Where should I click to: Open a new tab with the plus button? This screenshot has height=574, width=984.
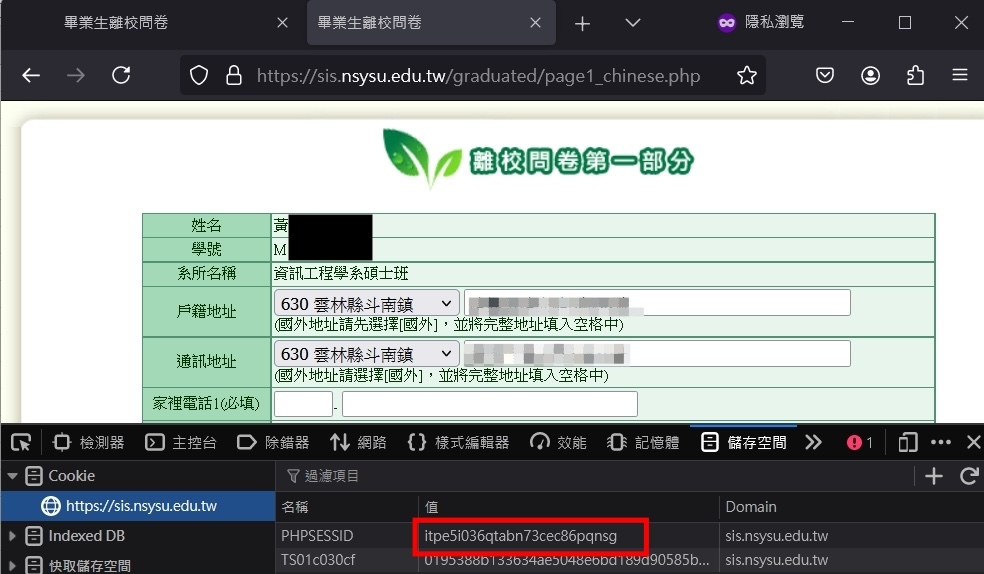point(582,24)
